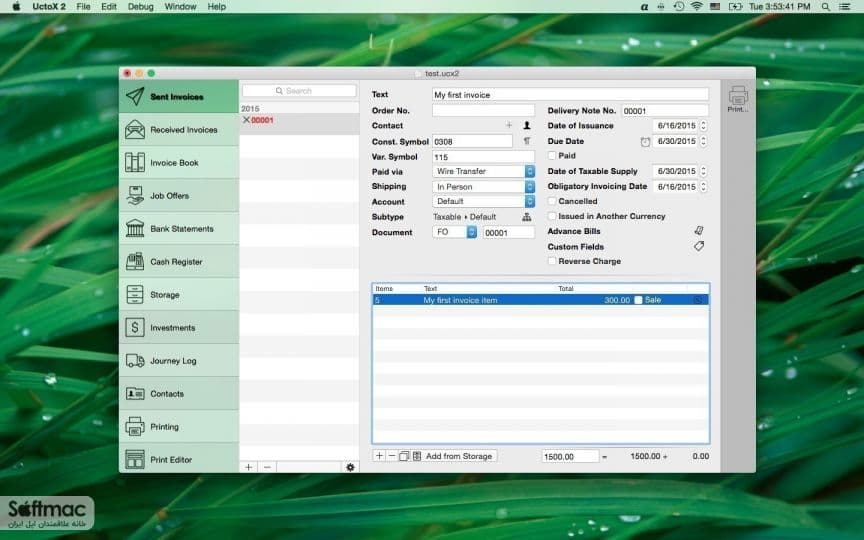
Task: Open gear menu below invoice list
Action: click(x=350, y=467)
